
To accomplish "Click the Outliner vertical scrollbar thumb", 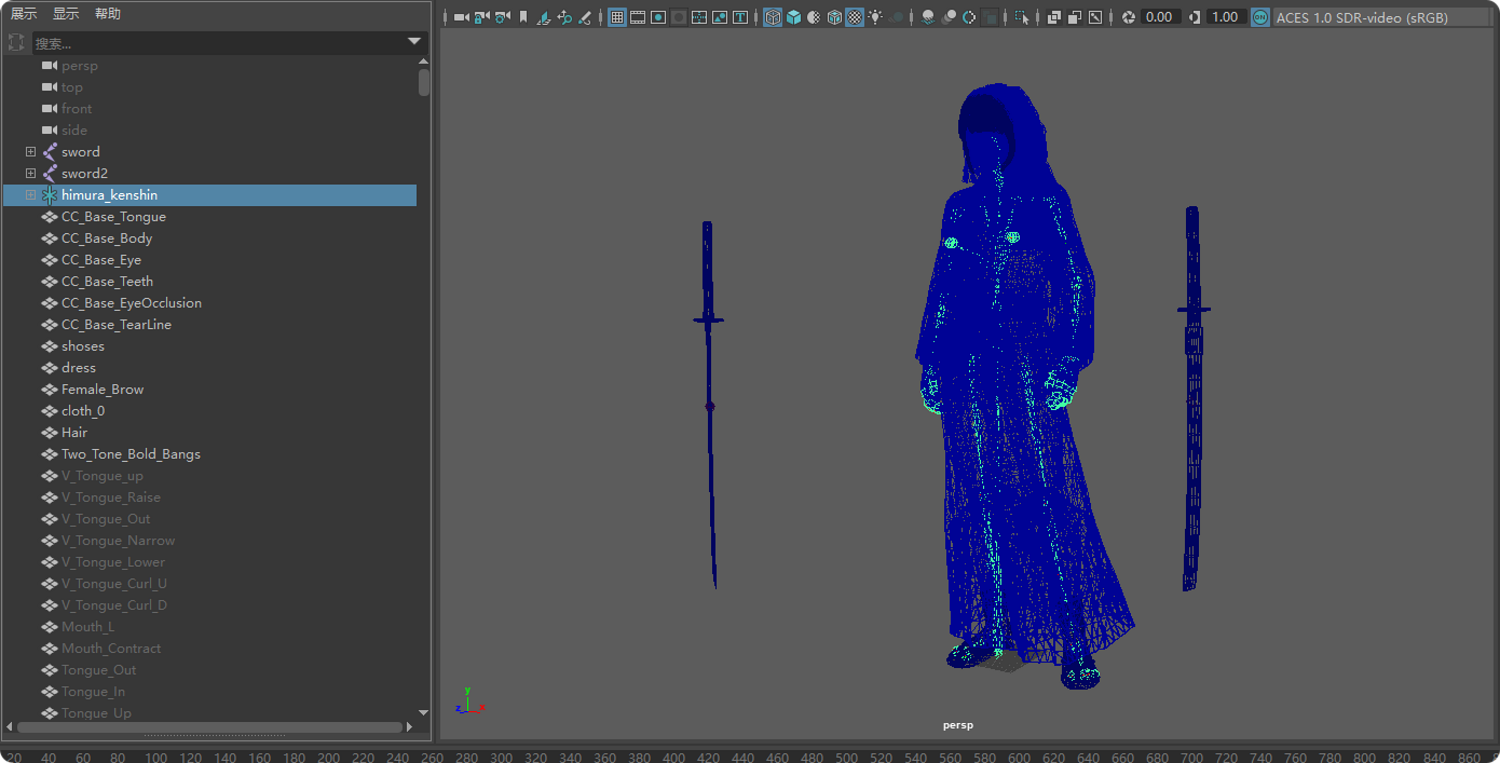I will [x=424, y=83].
